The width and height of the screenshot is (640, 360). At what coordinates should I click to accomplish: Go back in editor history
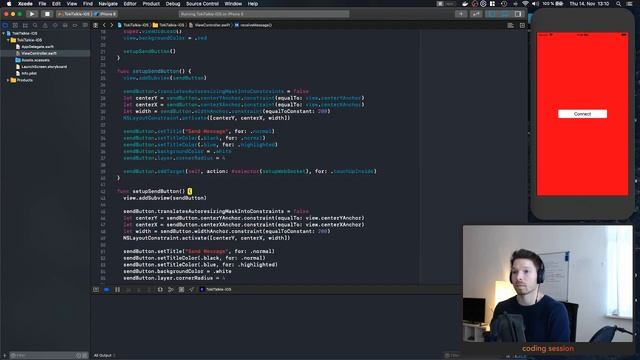[x=104, y=25]
